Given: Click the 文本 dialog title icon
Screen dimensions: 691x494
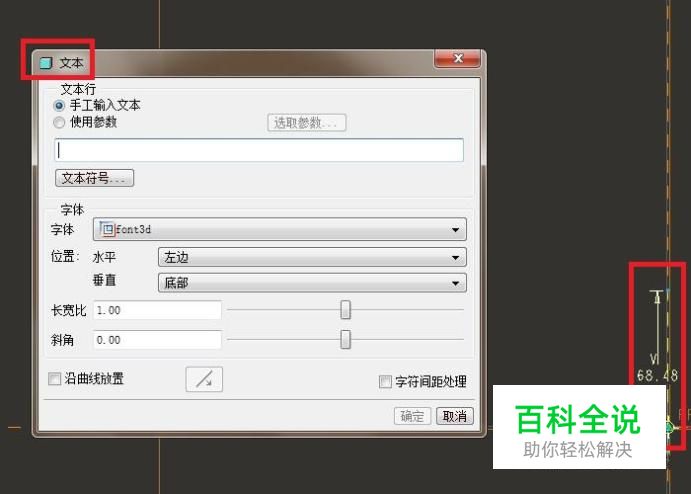Looking at the screenshot, I should click(46, 63).
